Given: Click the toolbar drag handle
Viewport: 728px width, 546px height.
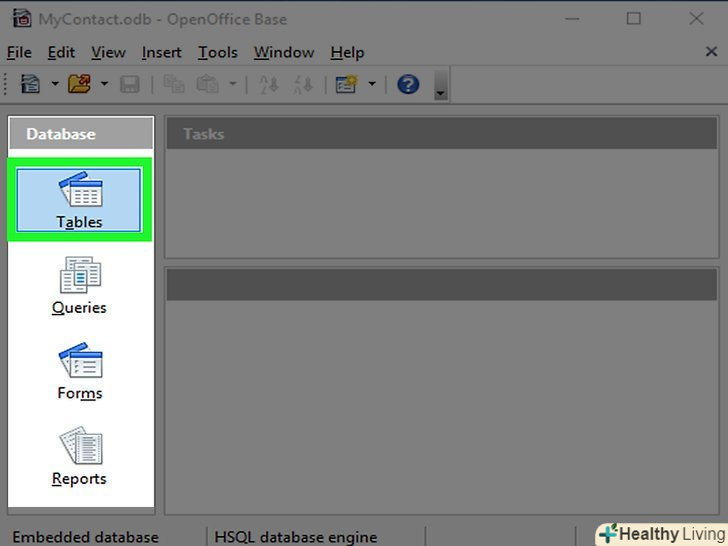Looking at the screenshot, I should [6, 84].
